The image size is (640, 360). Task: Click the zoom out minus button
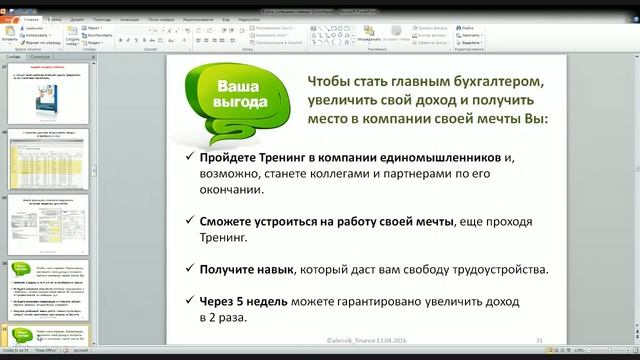click(589, 350)
